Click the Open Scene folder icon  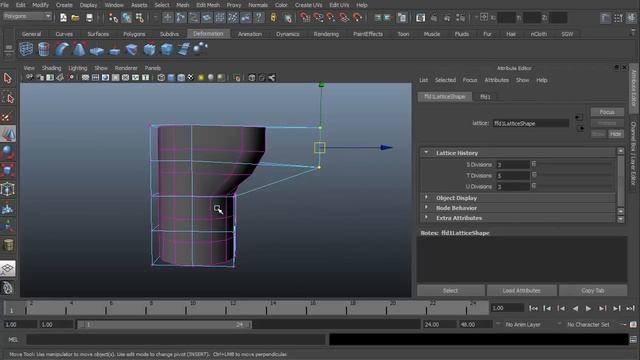pos(76,18)
